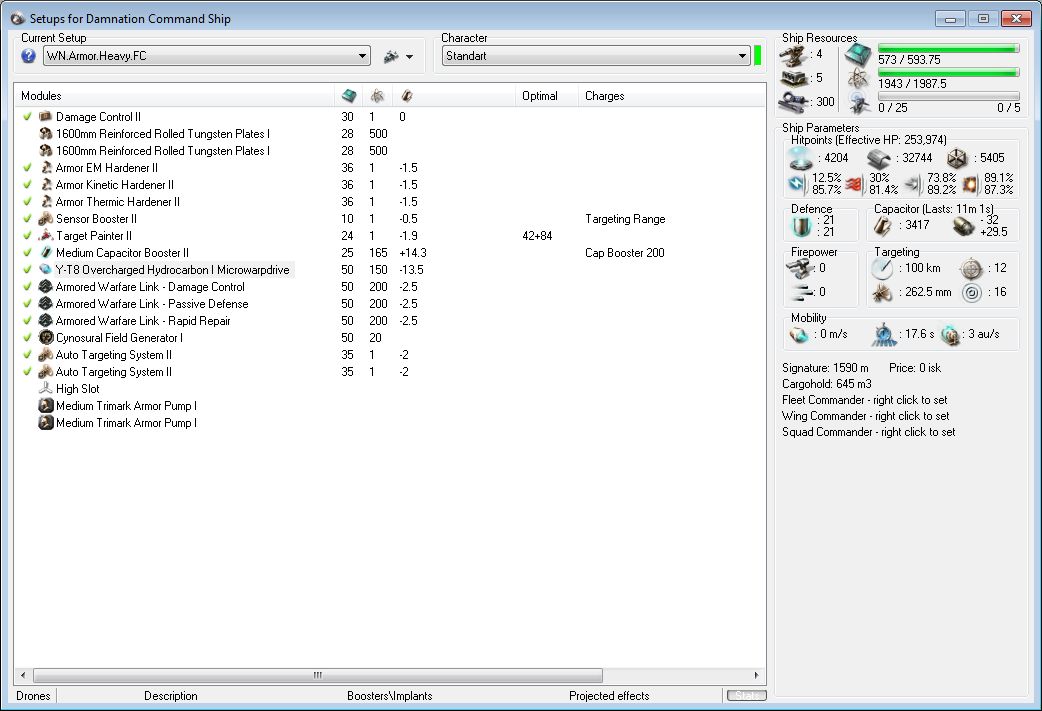Screen dimensions: 1042x711
Task: Open the Character dropdown showing Standart
Action: click(596, 56)
